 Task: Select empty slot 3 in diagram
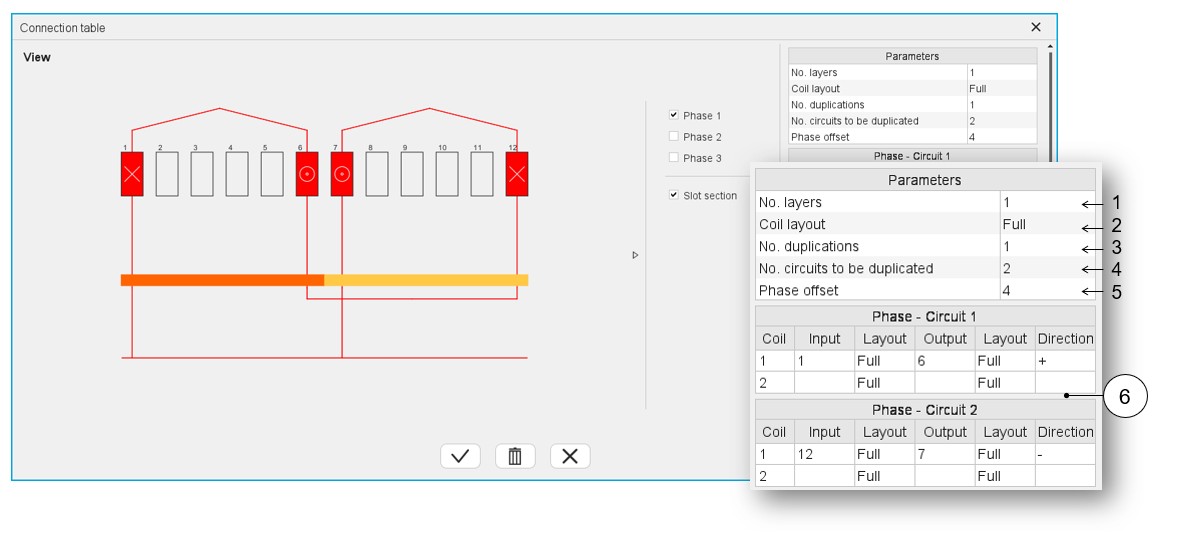[x=202, y=174]
